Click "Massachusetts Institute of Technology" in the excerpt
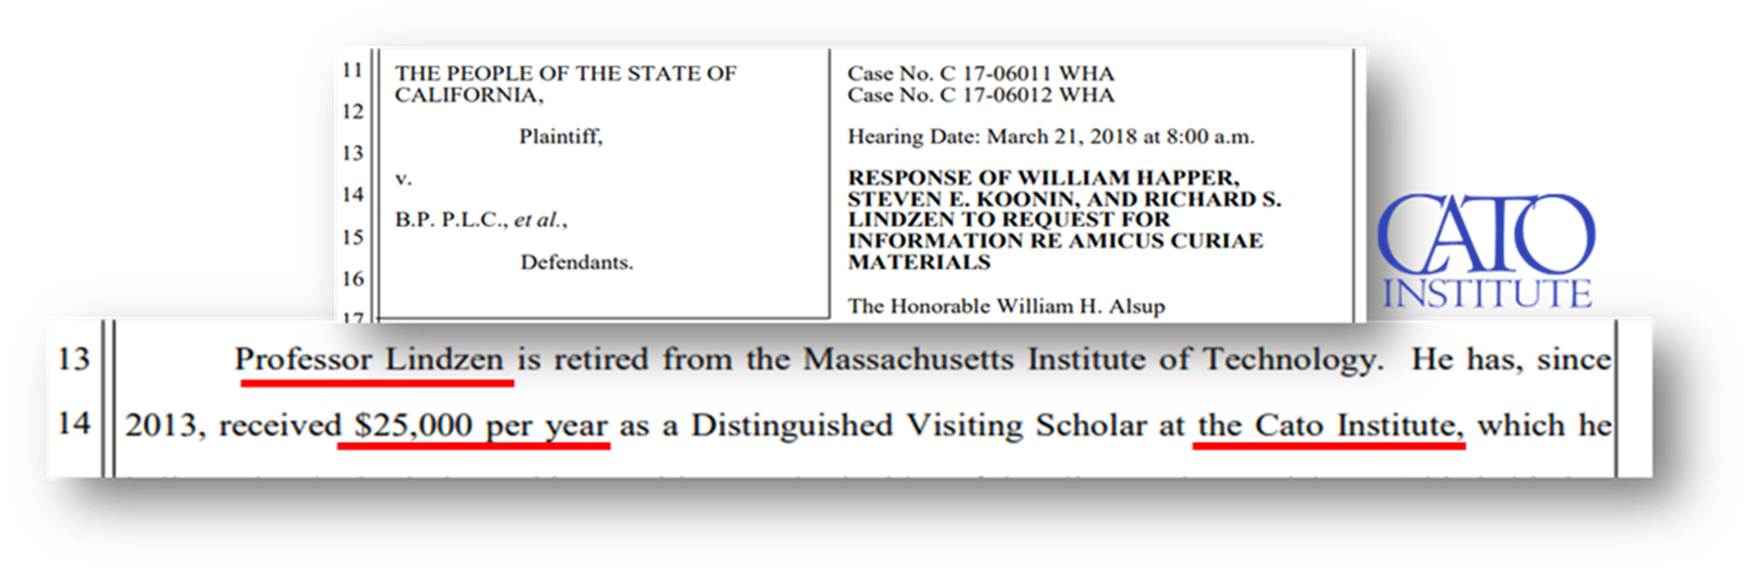Viewport: 1752px width, 577px height. point(1089,360)
